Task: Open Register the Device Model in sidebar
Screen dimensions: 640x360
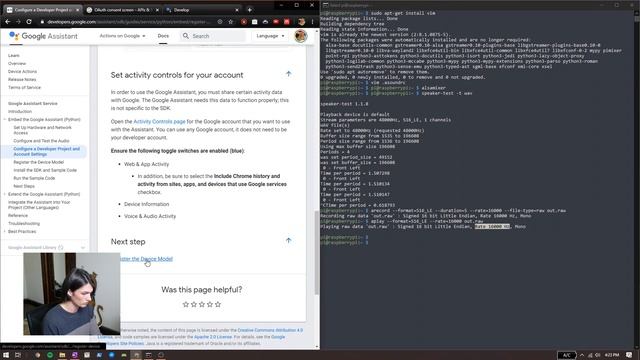Action: click(x=39, y=162)
